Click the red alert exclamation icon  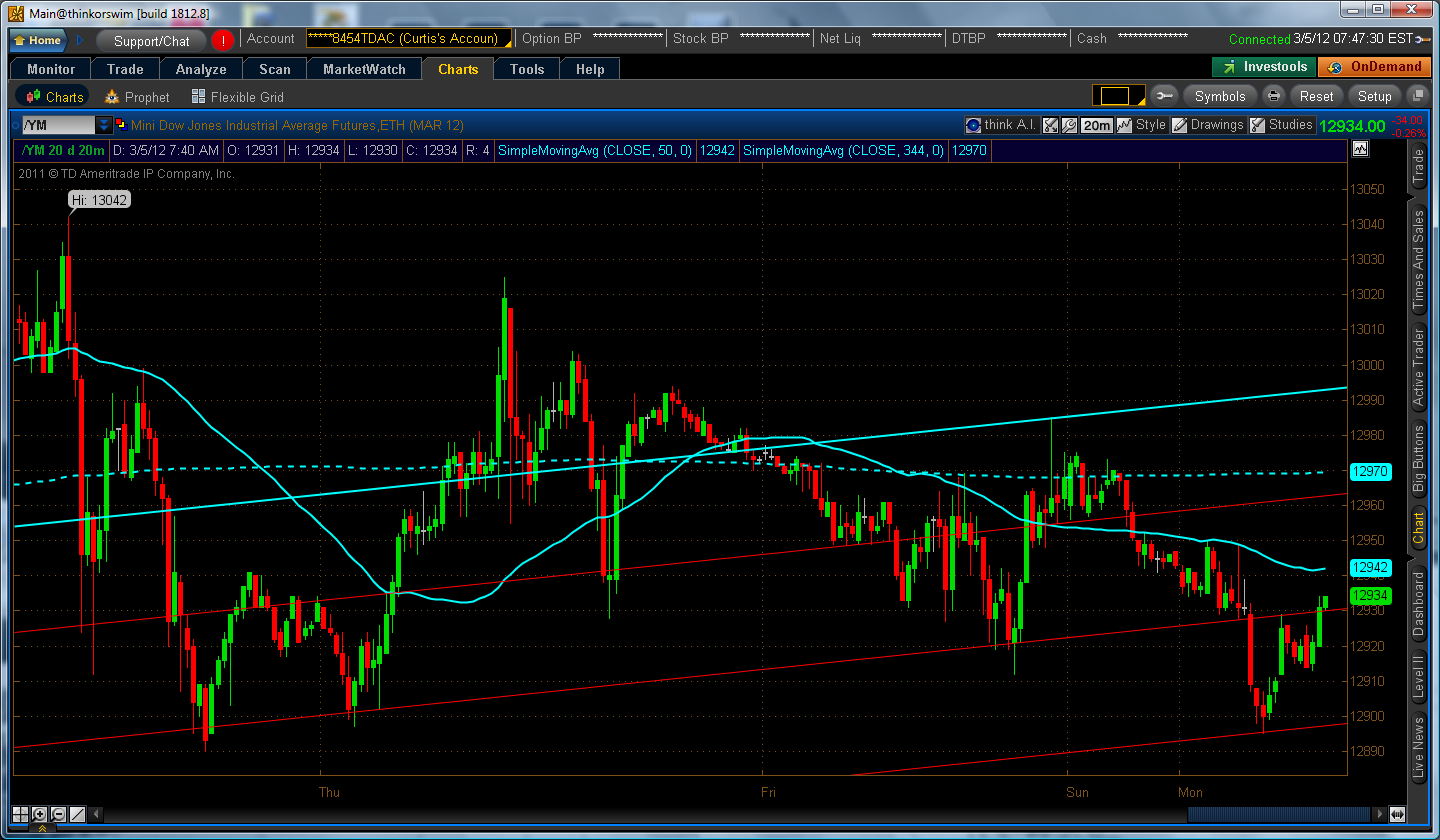222,40
